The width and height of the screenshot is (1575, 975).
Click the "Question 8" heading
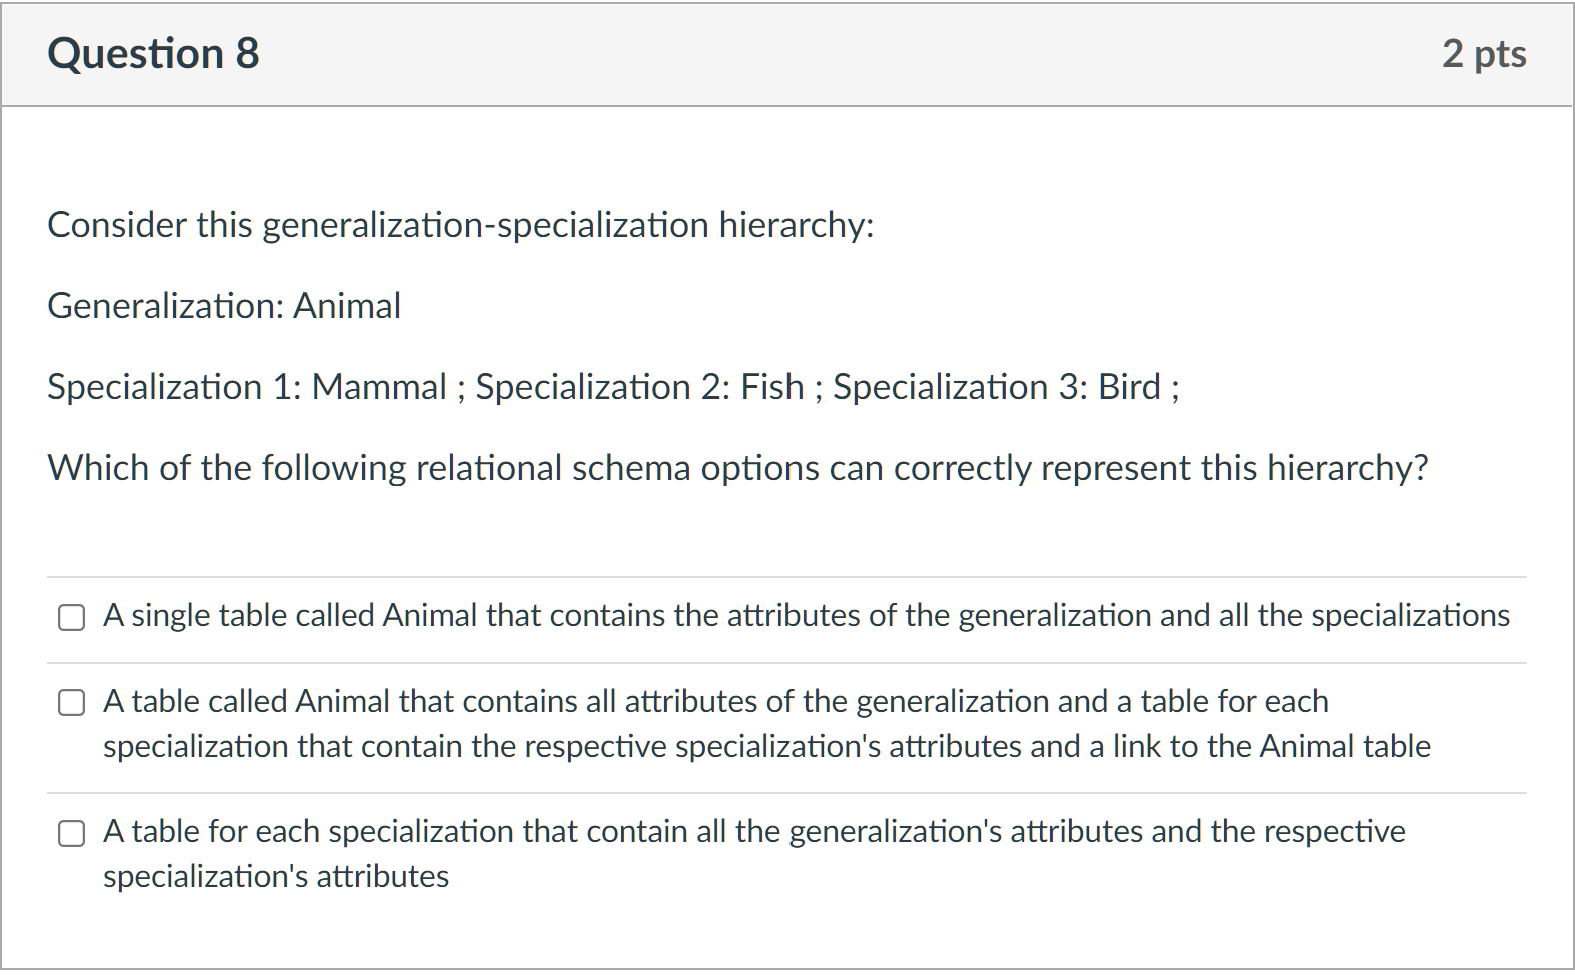(x=153, y=53)
